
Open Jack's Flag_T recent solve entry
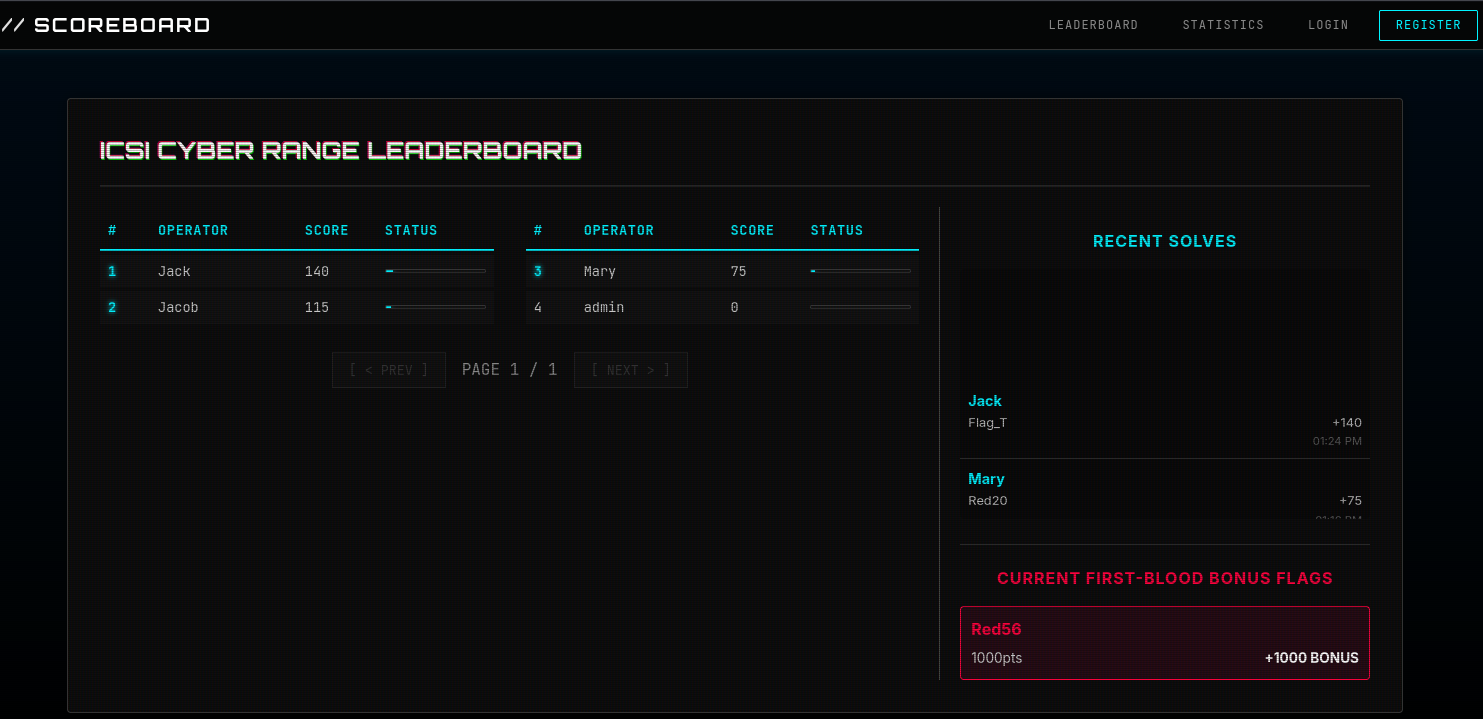pos(1164,420)
